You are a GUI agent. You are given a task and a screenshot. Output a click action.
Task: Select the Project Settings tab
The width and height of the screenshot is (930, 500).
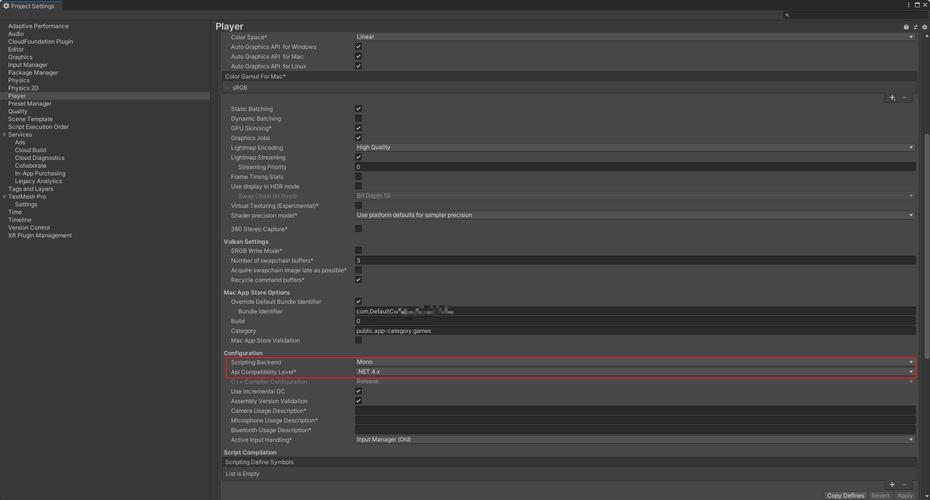click(30, 6)
